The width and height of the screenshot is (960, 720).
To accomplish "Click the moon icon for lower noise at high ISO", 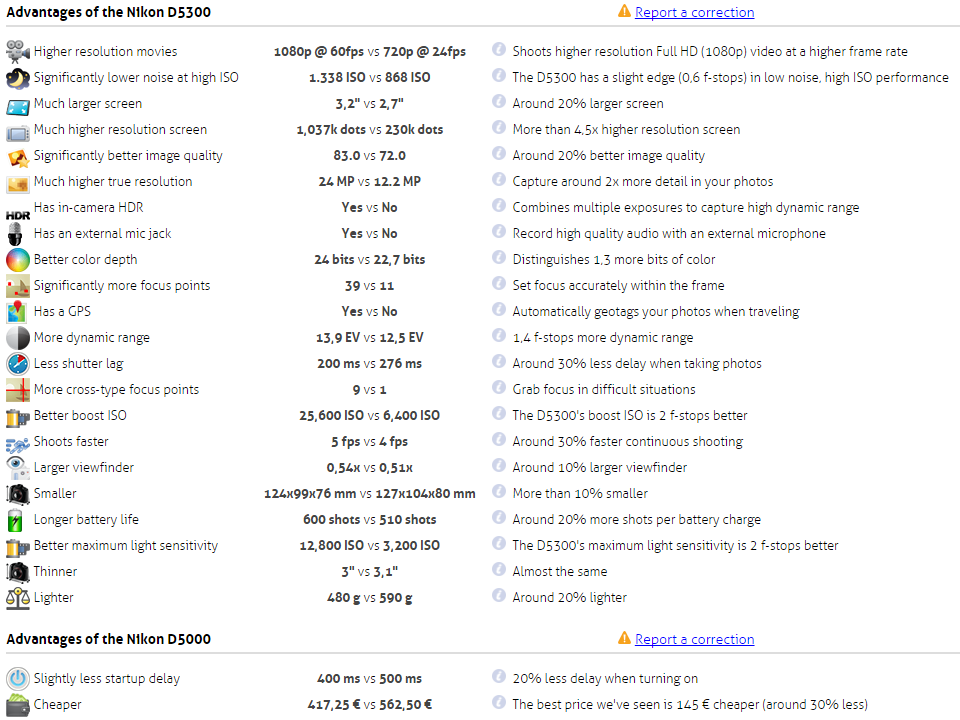I will click(x=18, y=78).
